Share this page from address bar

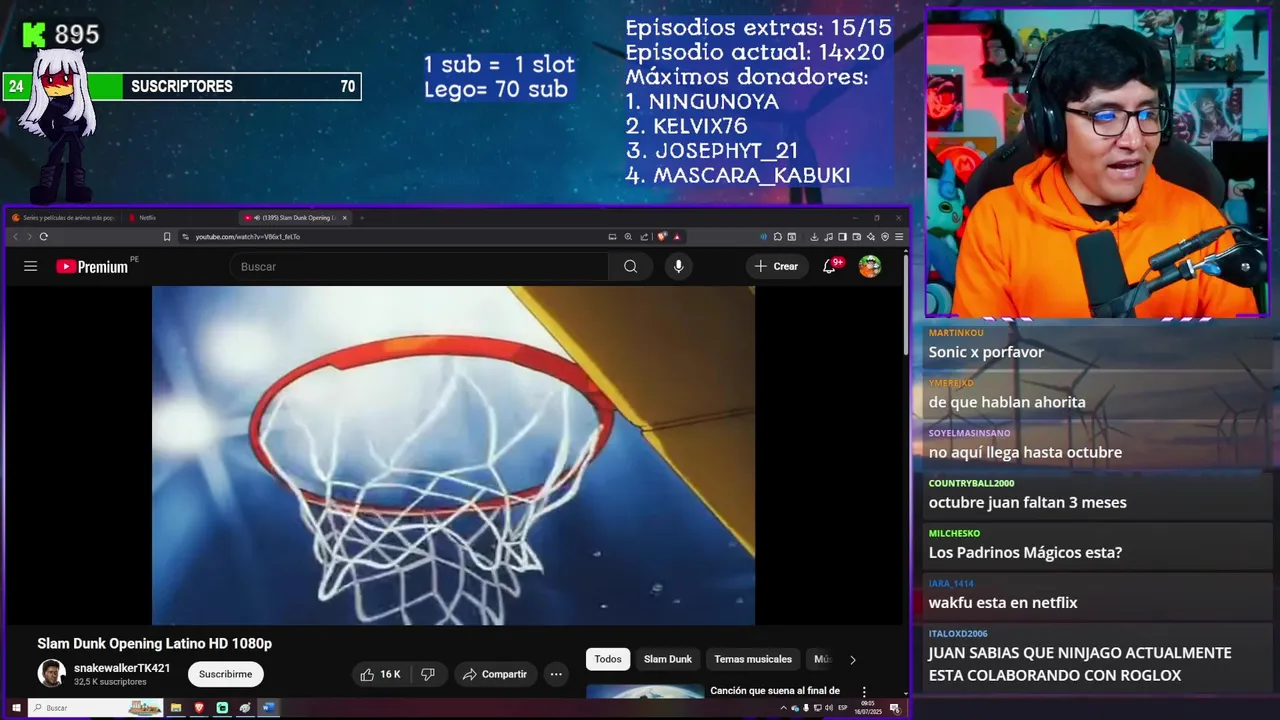[644, 237]
